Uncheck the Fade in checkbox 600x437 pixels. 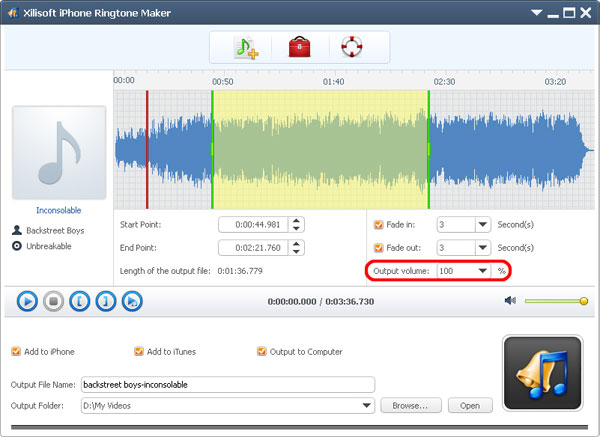(x=378, y=225)
